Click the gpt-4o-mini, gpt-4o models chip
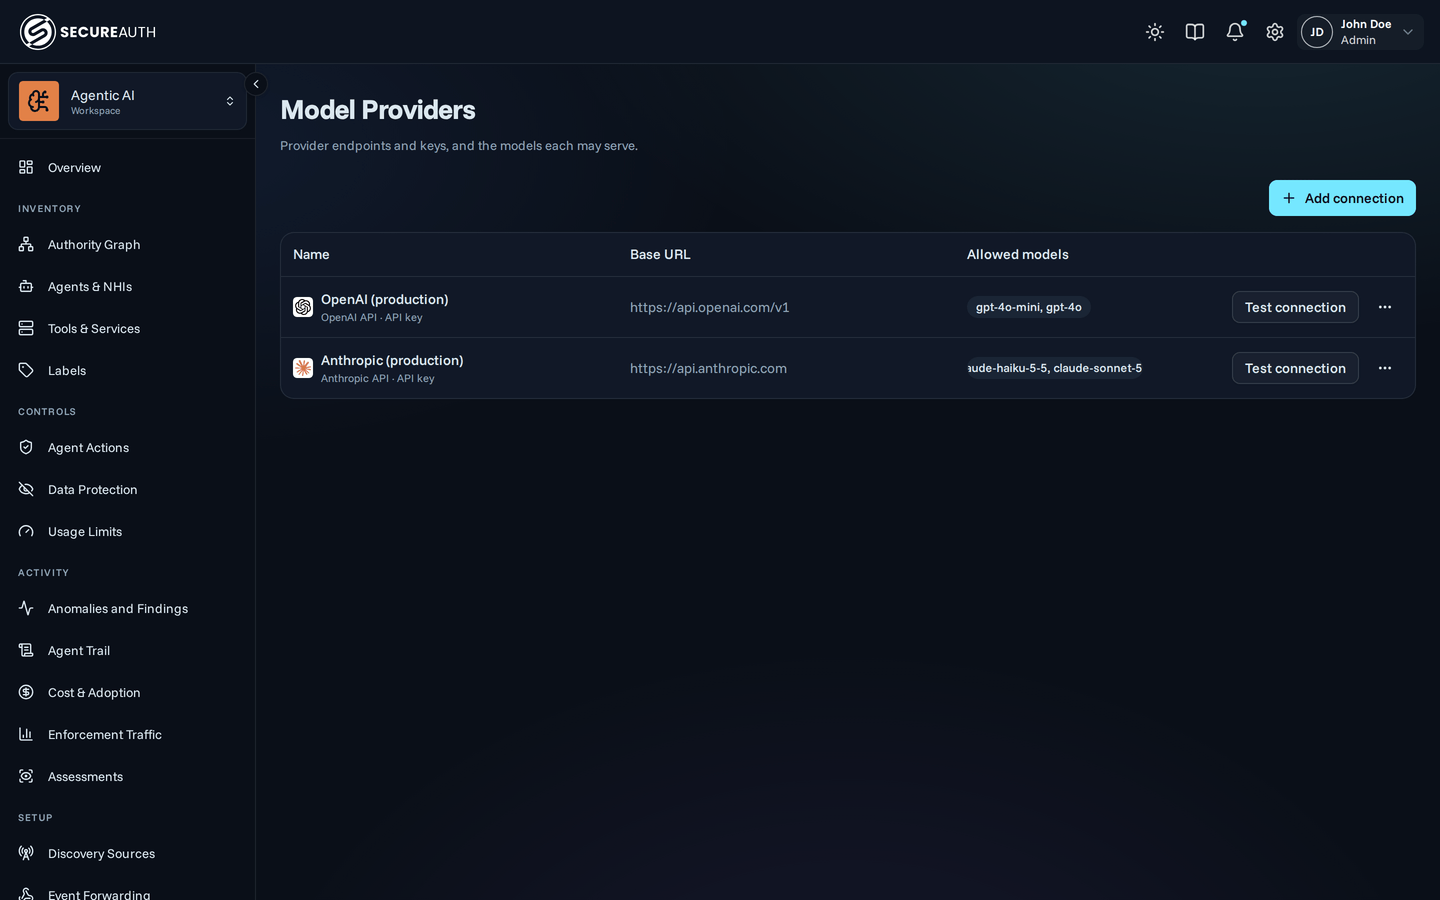 (1029, 307)
